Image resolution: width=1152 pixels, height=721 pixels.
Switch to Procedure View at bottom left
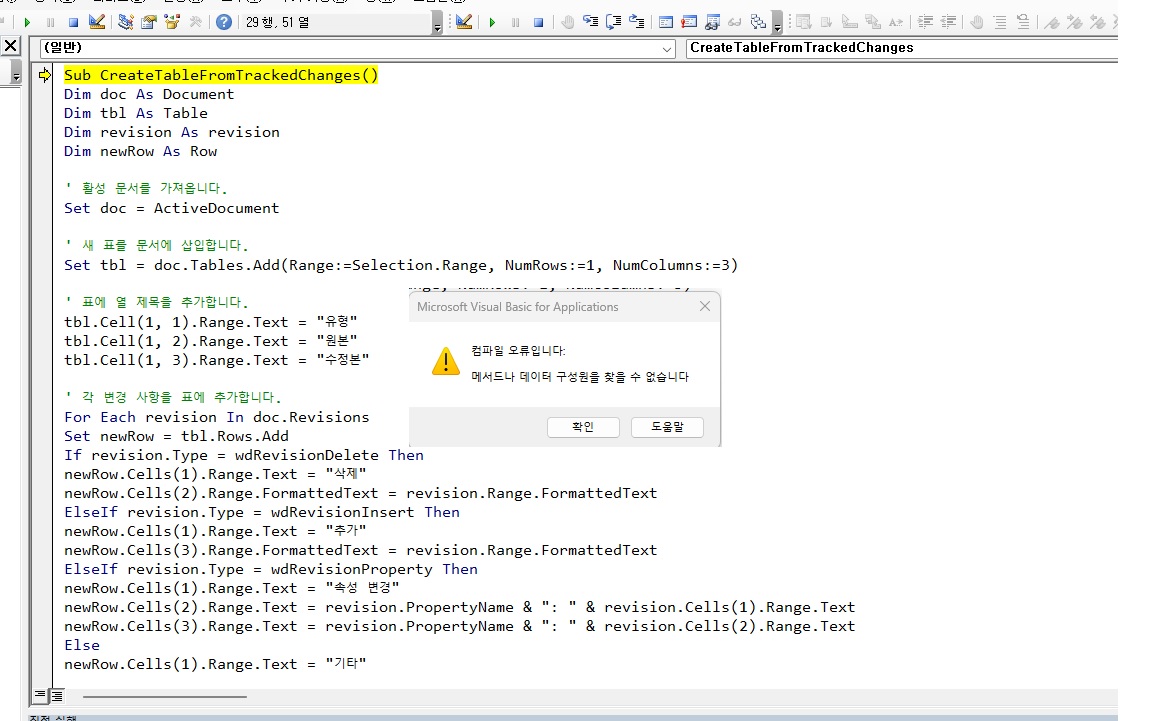(x=40, y=694)
